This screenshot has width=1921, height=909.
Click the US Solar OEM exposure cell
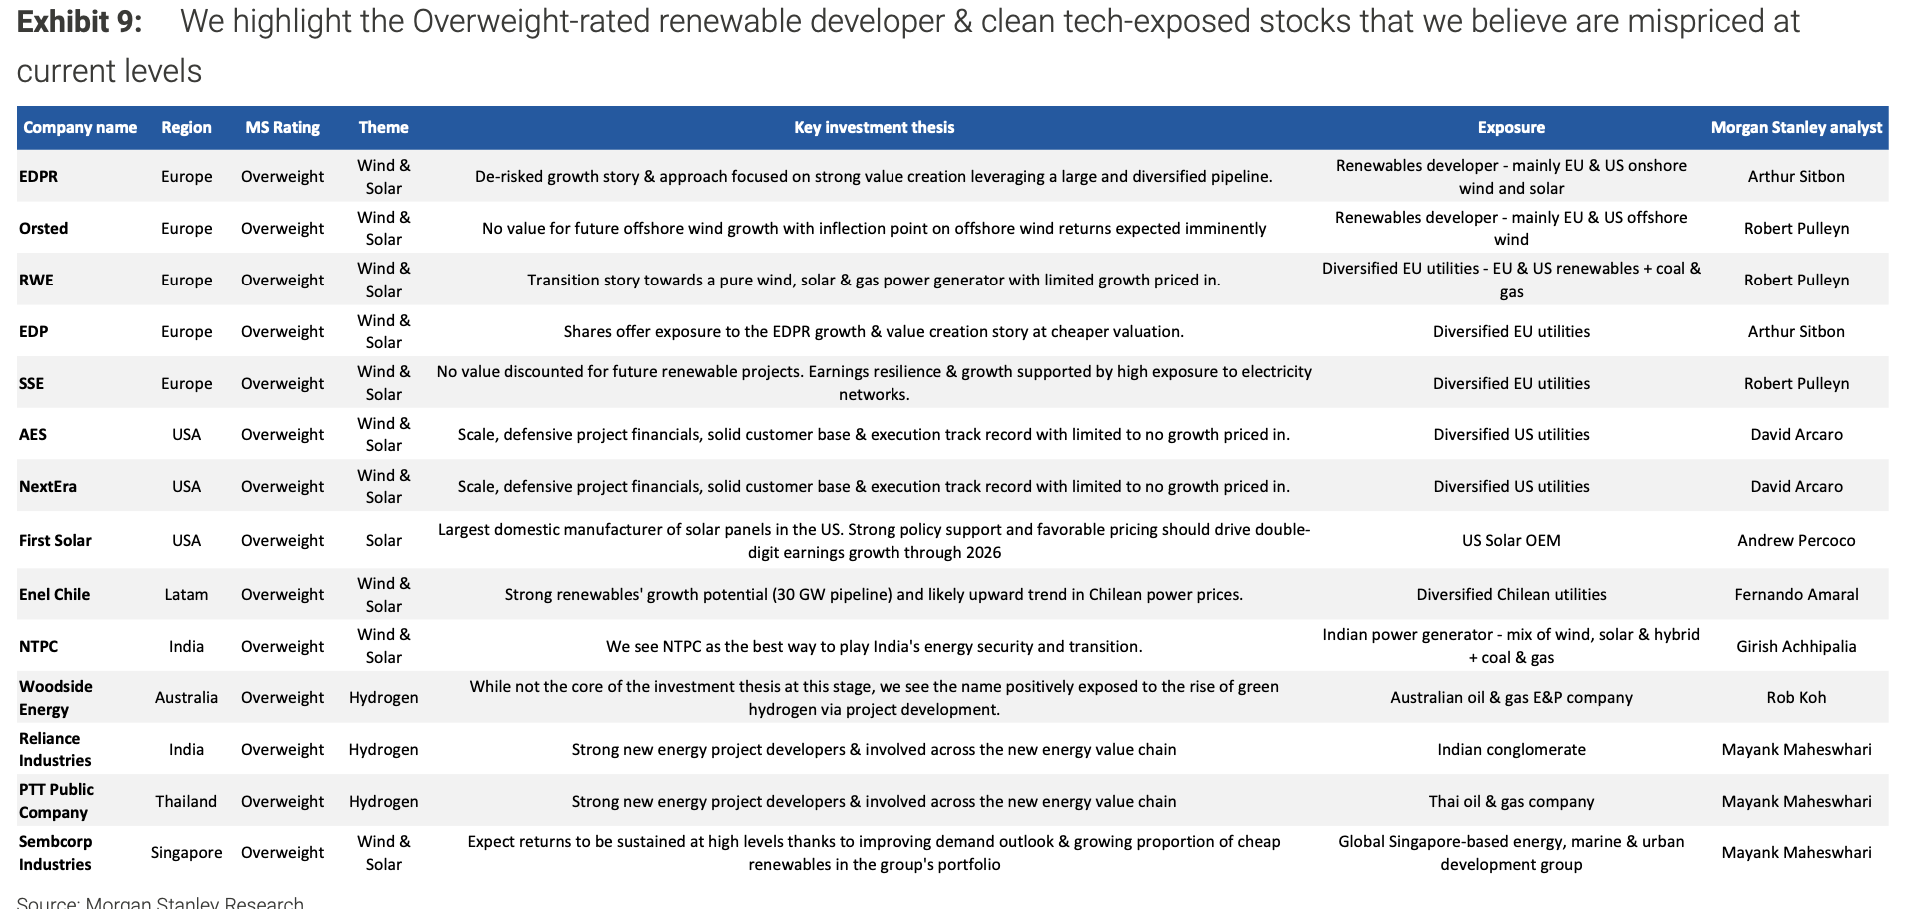point(1511,540)
